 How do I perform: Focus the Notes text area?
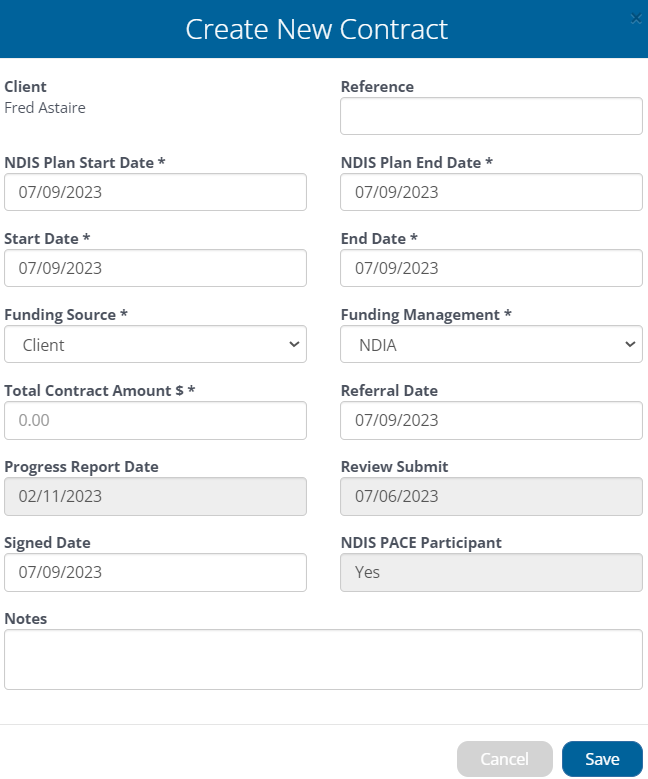pyautogui.click(x=324, y=660)
